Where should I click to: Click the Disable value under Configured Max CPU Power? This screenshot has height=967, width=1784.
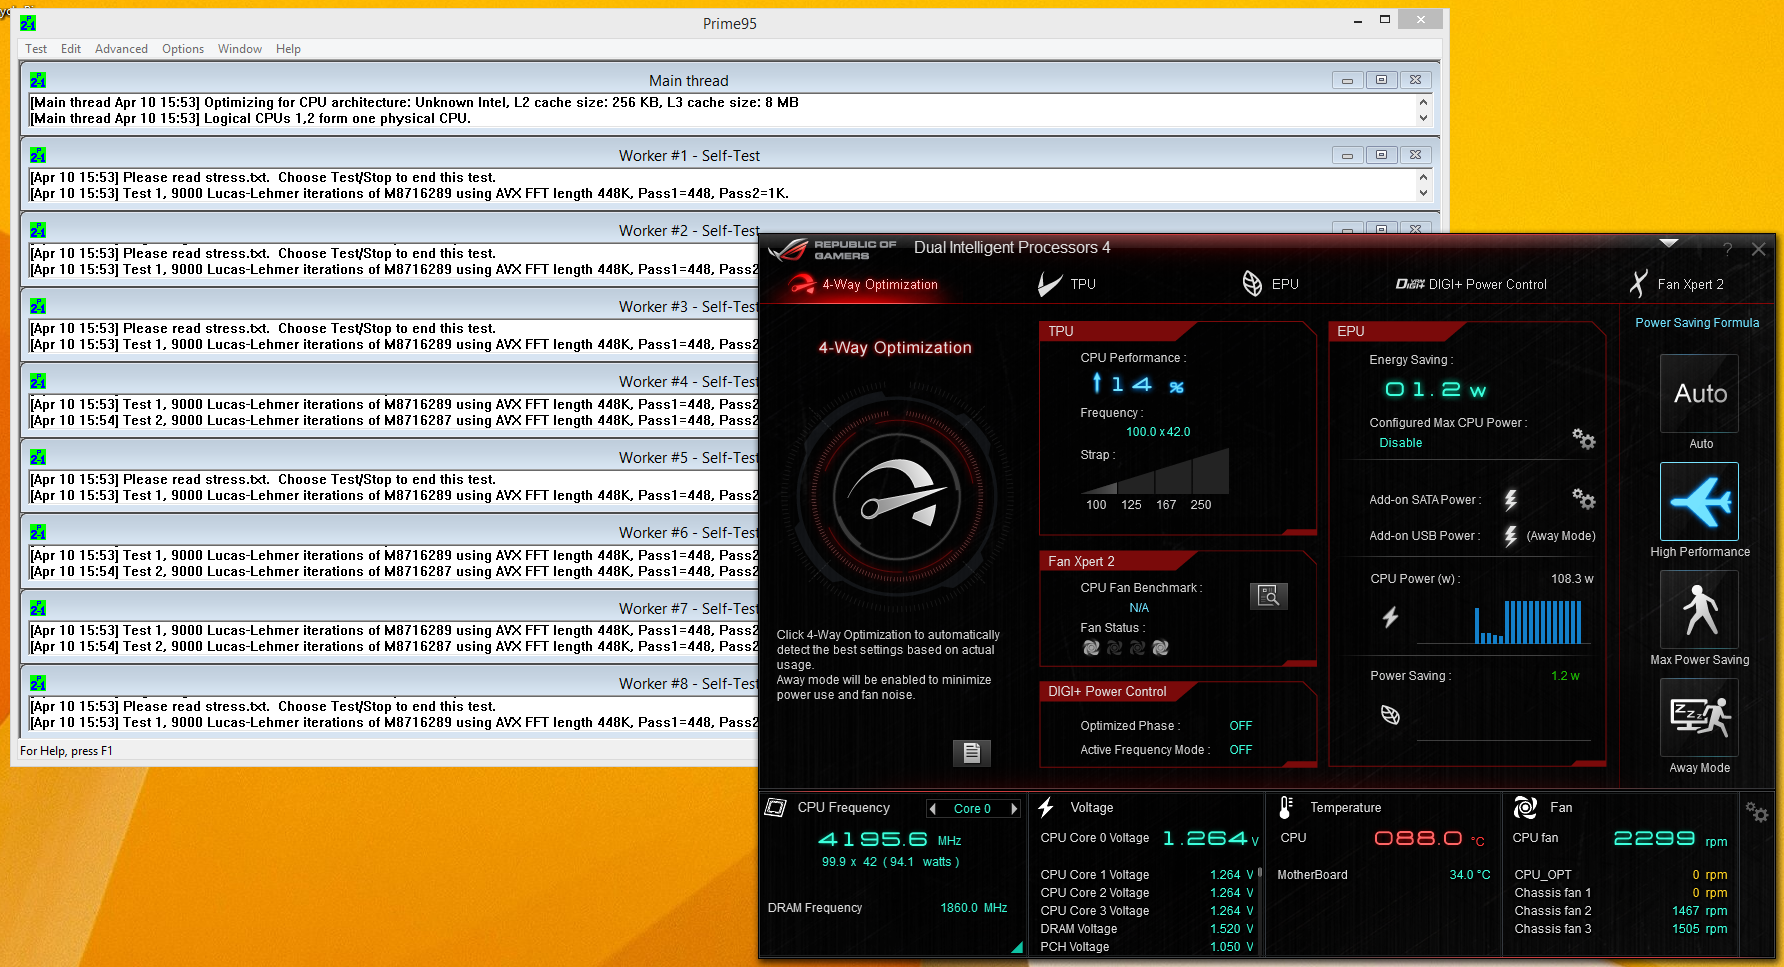pos(1400,443)
